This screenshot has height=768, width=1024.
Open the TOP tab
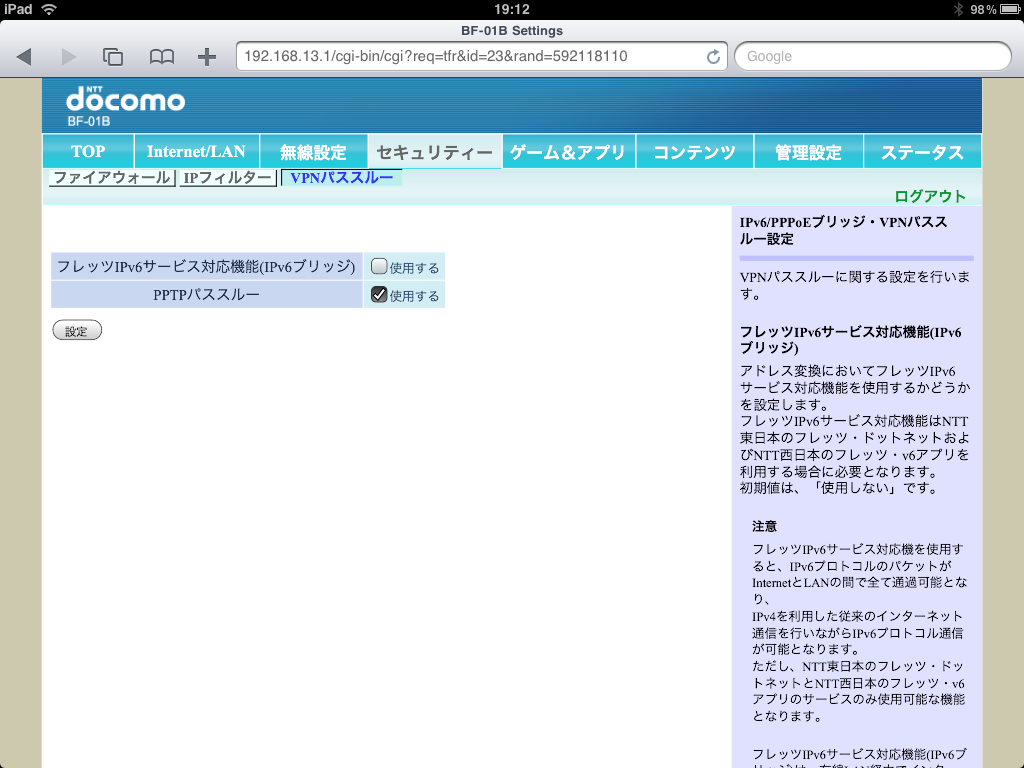pos(88,152)
